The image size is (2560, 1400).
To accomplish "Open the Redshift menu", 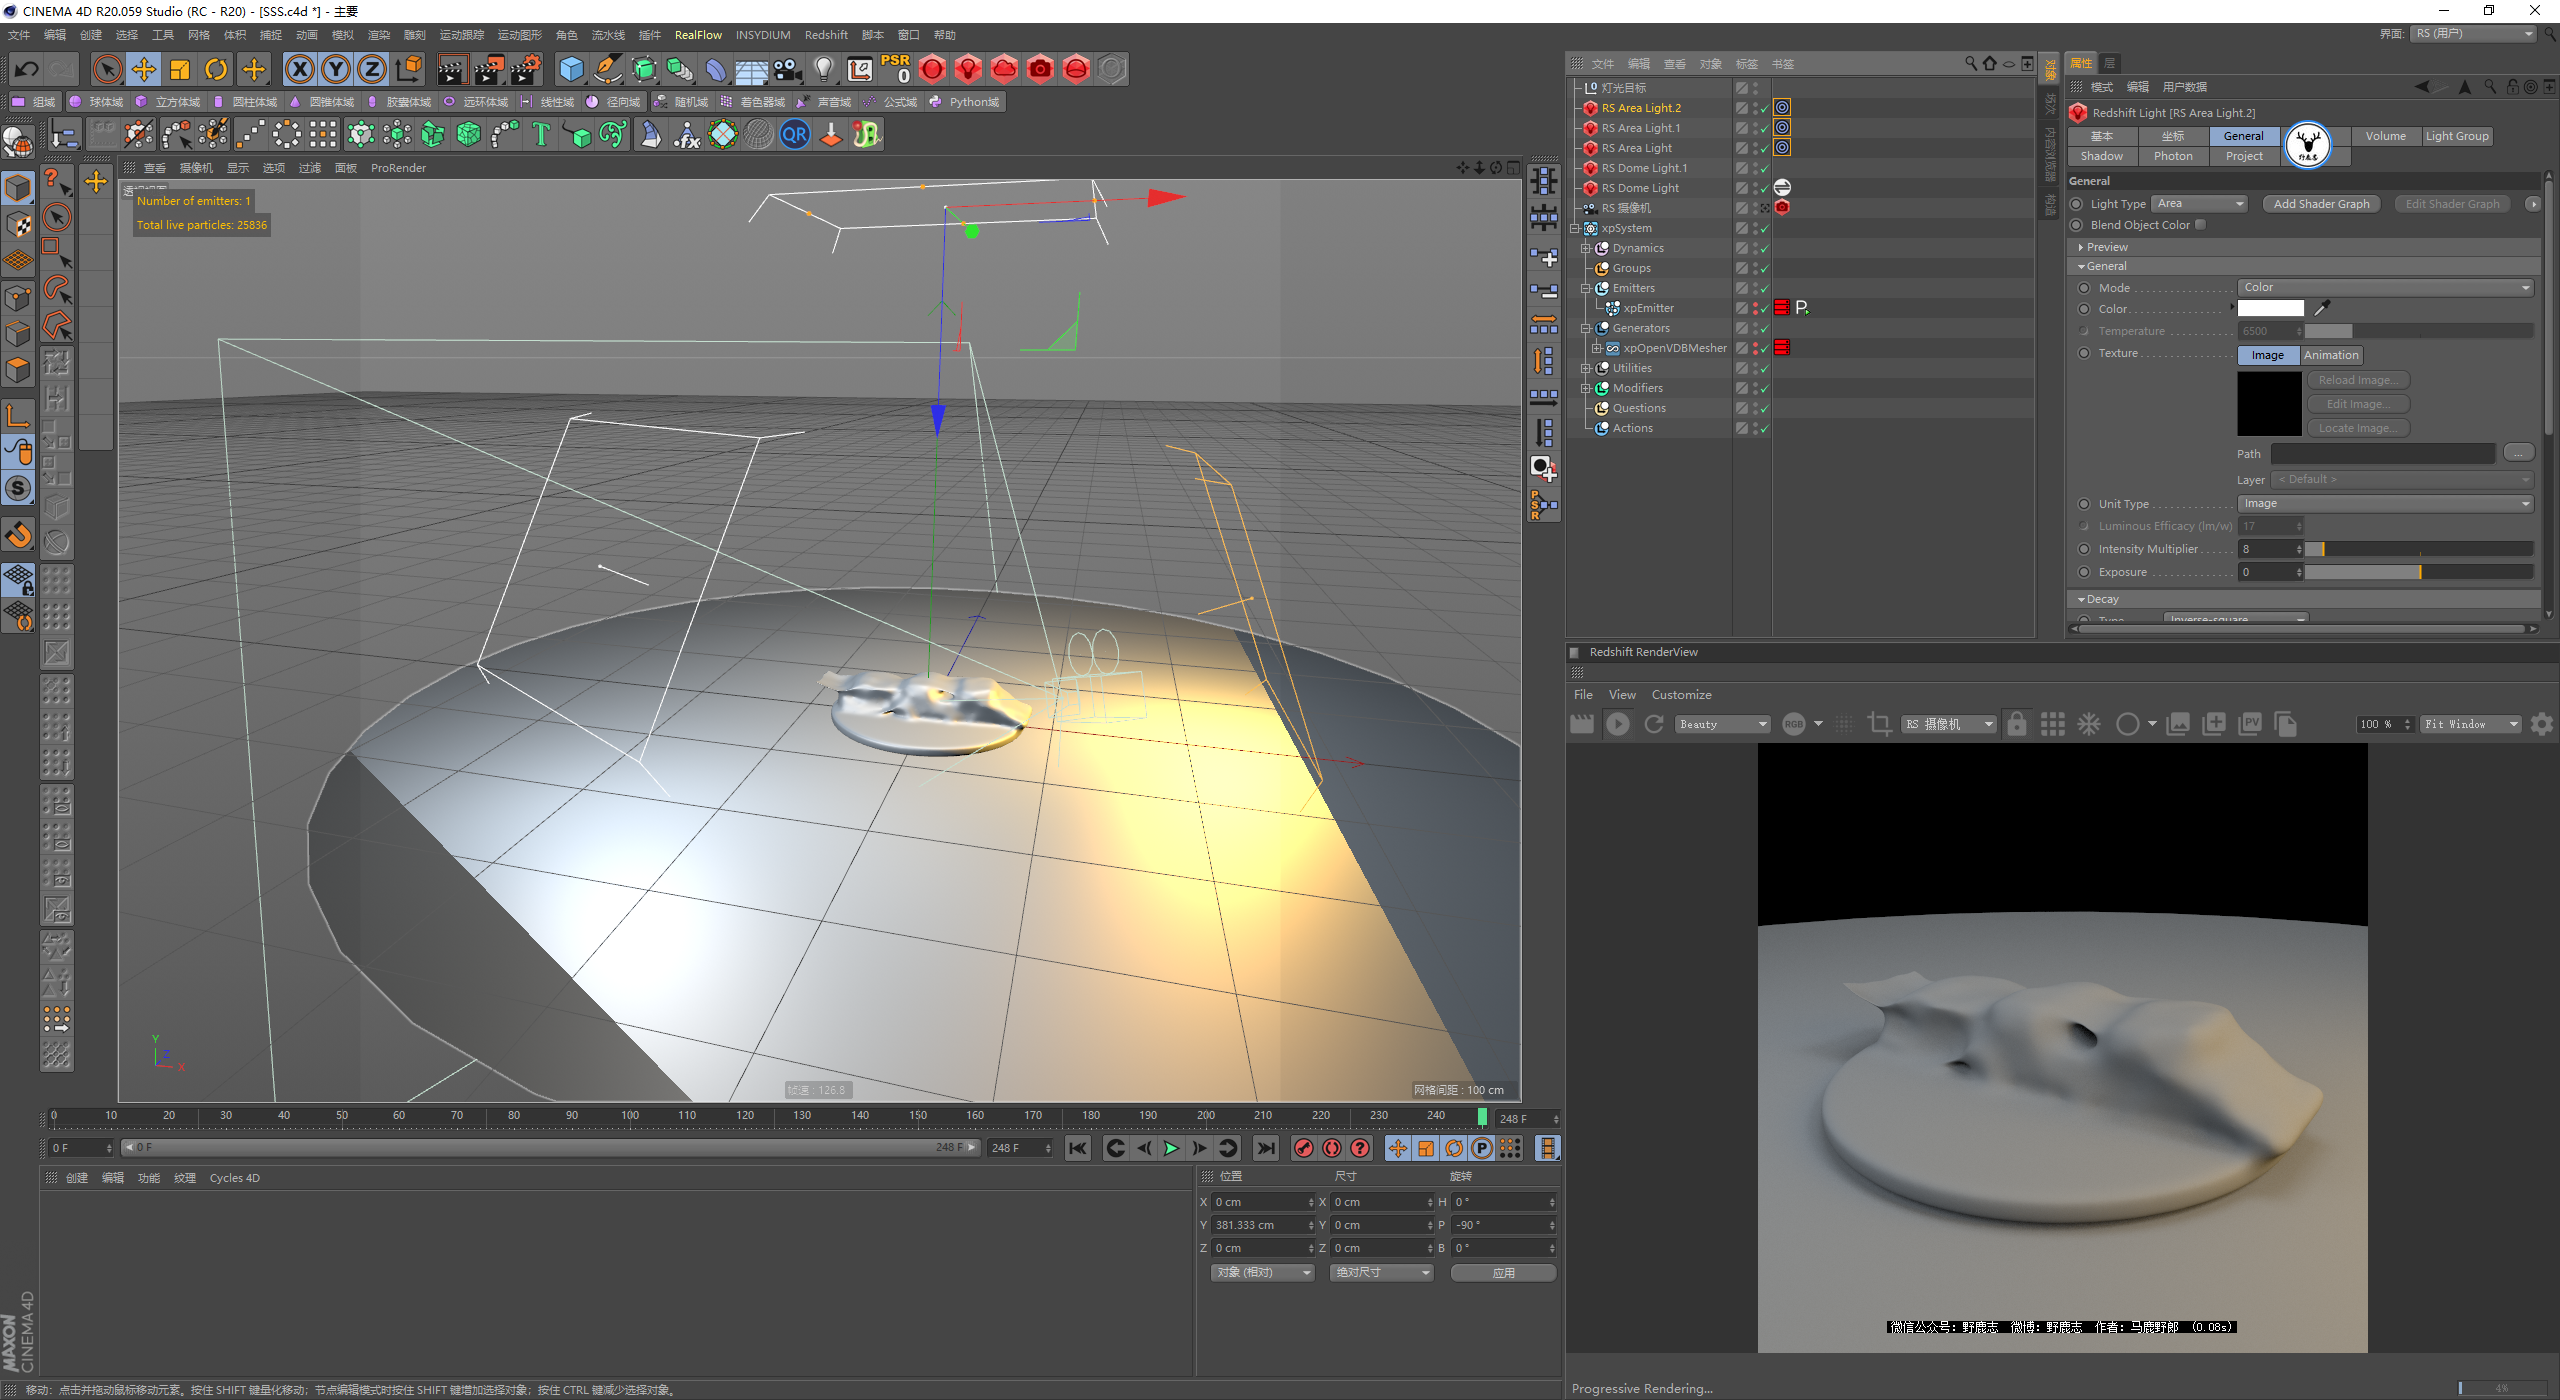I will coord(825,35).
